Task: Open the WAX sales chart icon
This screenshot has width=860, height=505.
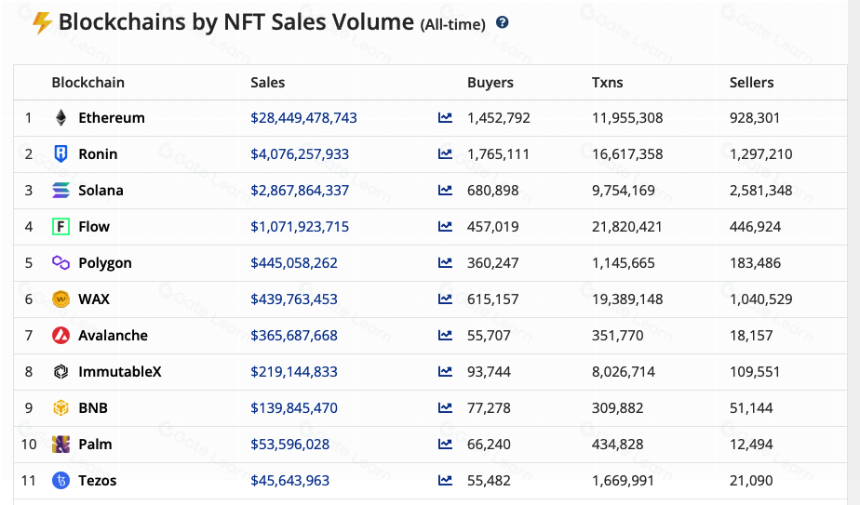Action: point(445,298)
